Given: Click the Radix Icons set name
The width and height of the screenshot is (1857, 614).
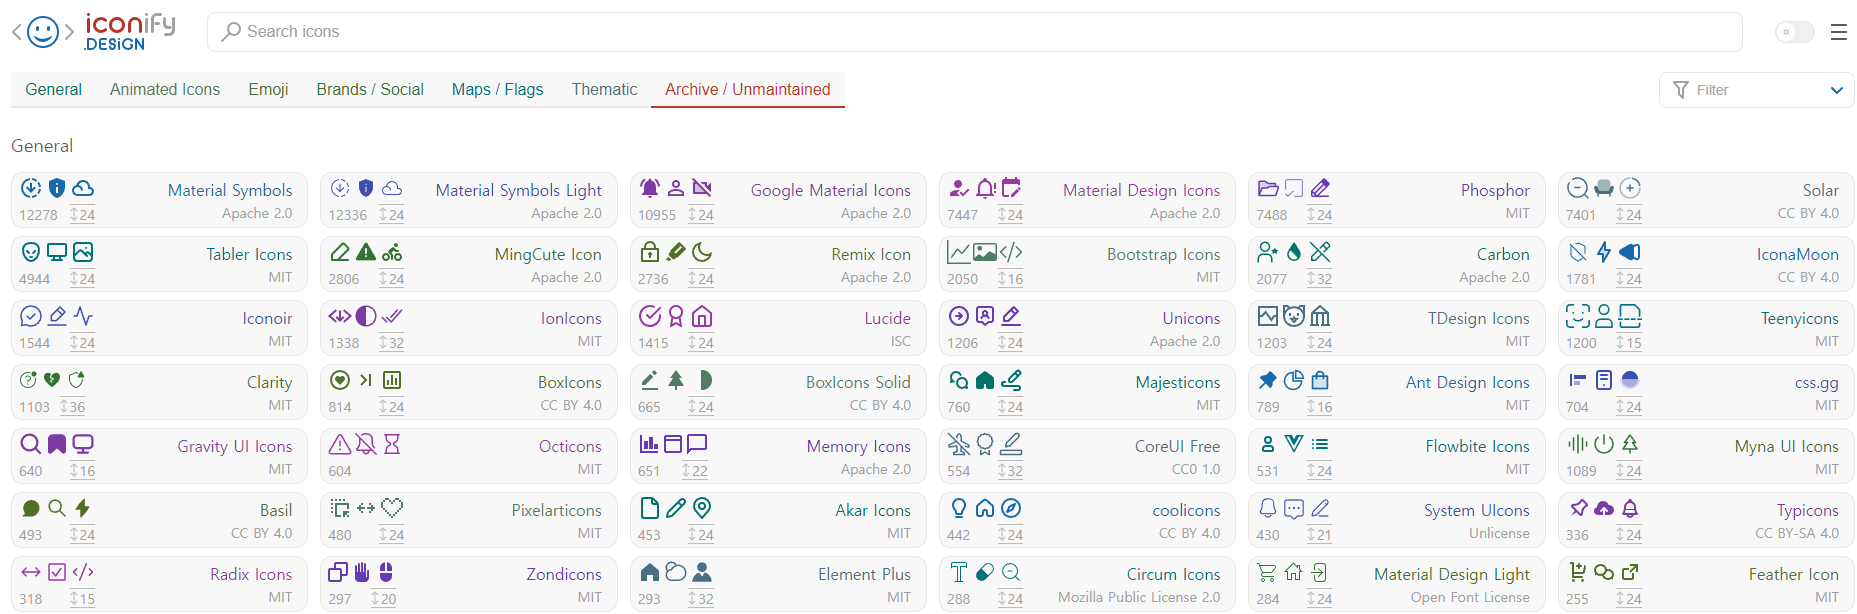Looking at the screenshot, I should [251, 574].
